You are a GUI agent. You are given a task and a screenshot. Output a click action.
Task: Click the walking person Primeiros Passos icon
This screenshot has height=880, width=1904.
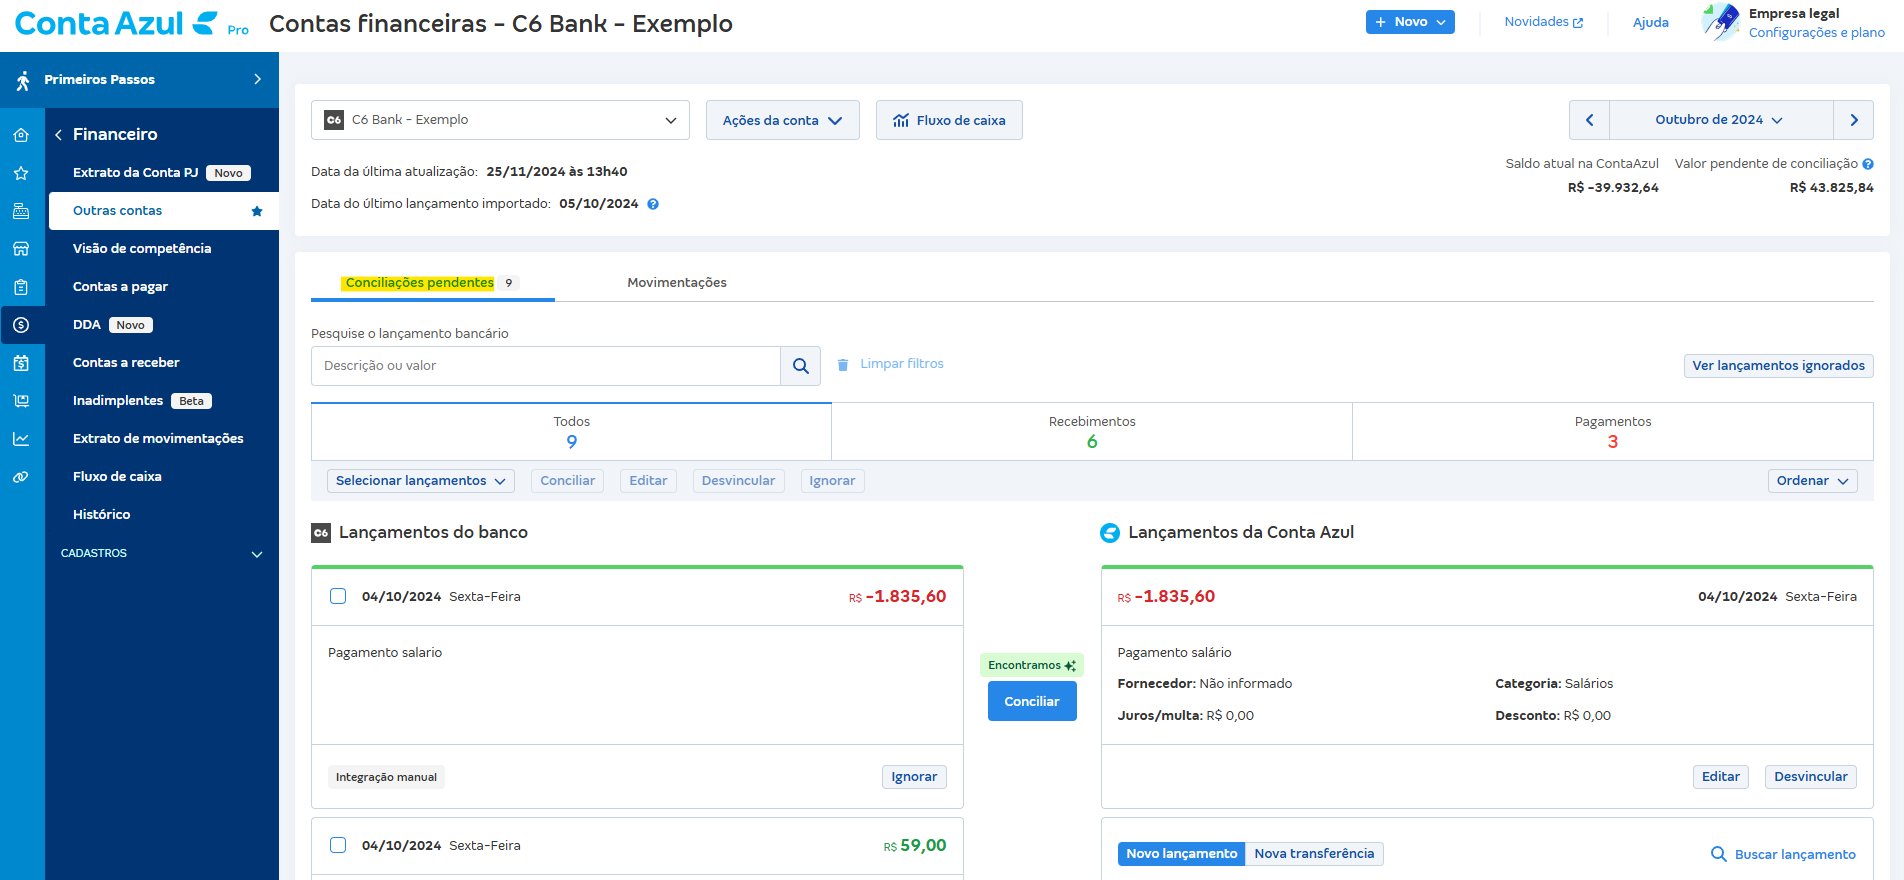(x=23, y=80)
